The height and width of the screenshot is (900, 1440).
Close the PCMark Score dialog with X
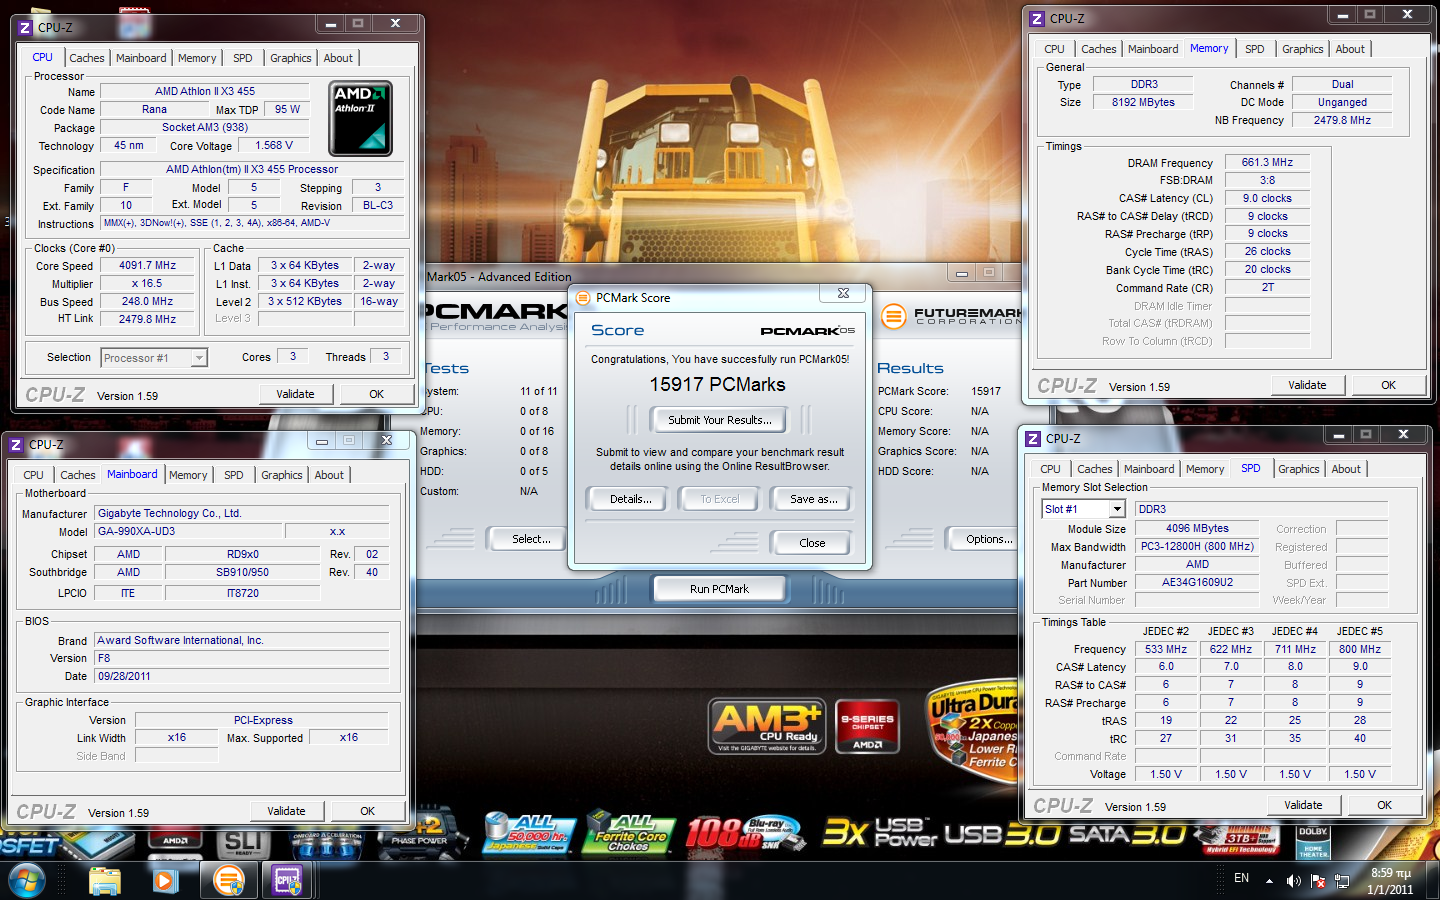click(843, 293)
